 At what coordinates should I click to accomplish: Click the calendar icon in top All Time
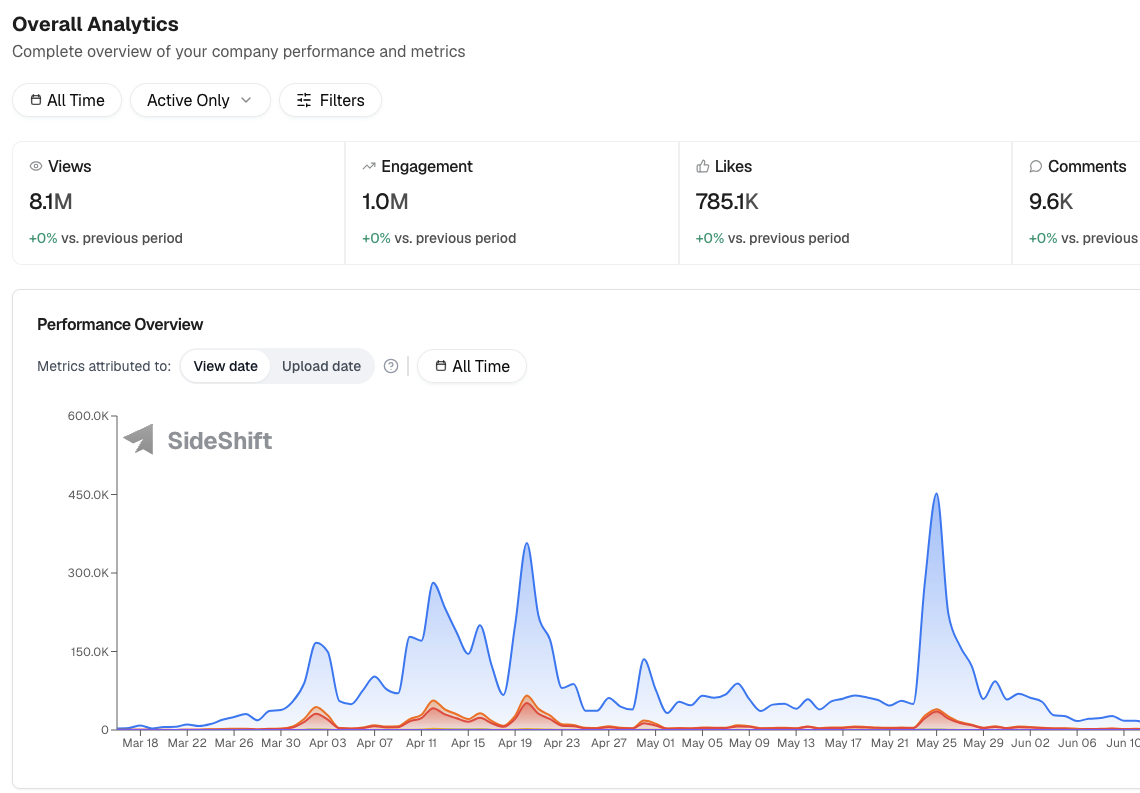(x=36, y=100)
